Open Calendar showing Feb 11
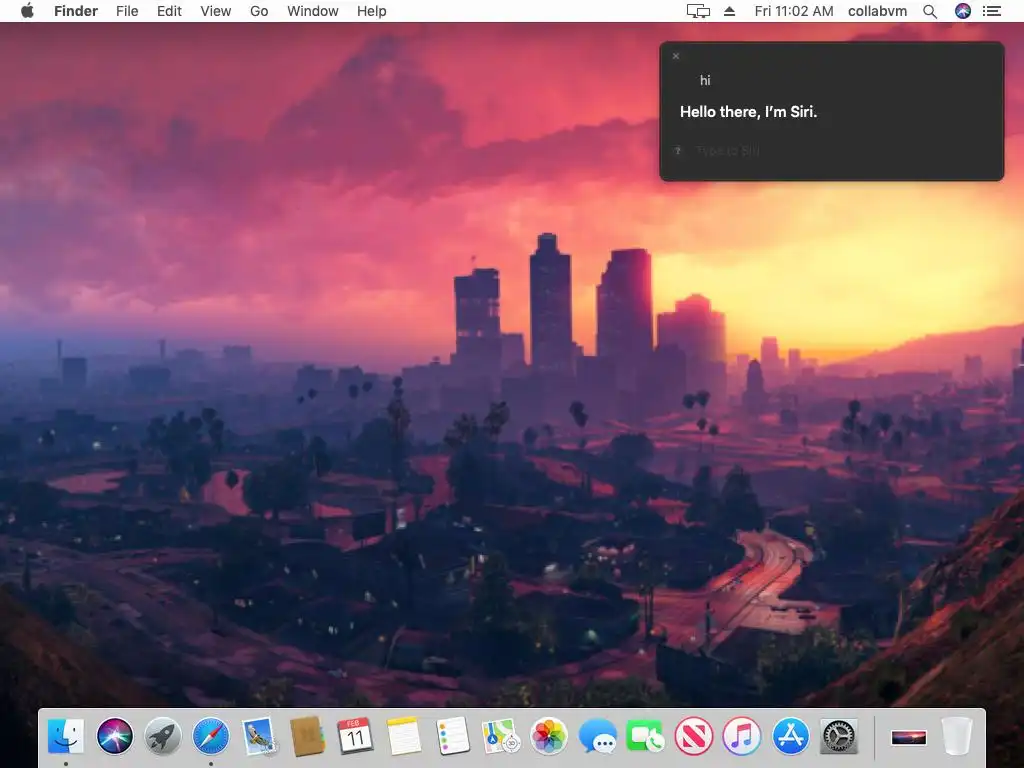The height and width of the screenshot is (768, 1024). [355, 736]
